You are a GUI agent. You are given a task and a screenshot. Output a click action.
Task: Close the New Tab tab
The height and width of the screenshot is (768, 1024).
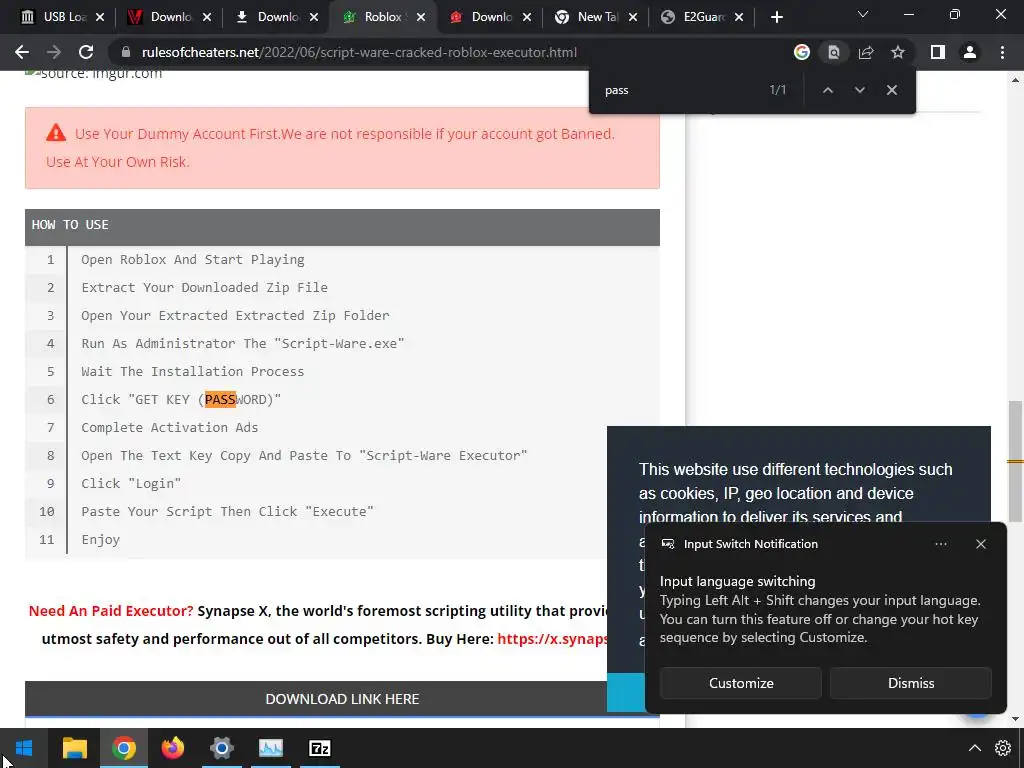coord(633,18)
